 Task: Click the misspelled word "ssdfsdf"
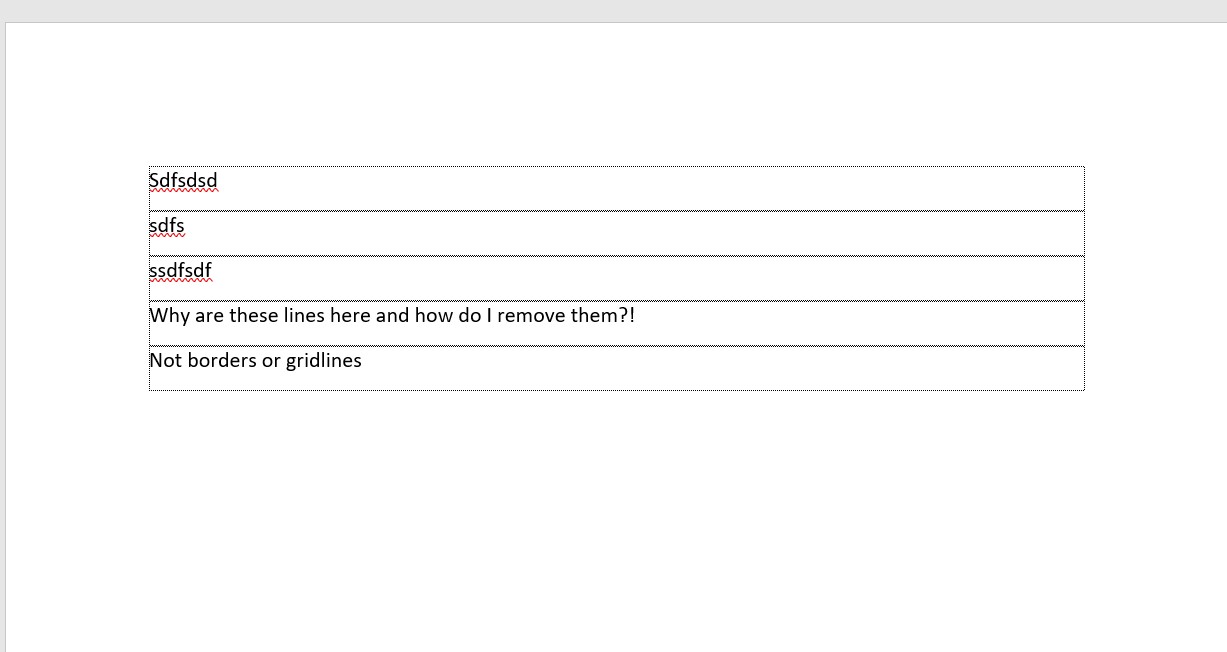[180, 271]
